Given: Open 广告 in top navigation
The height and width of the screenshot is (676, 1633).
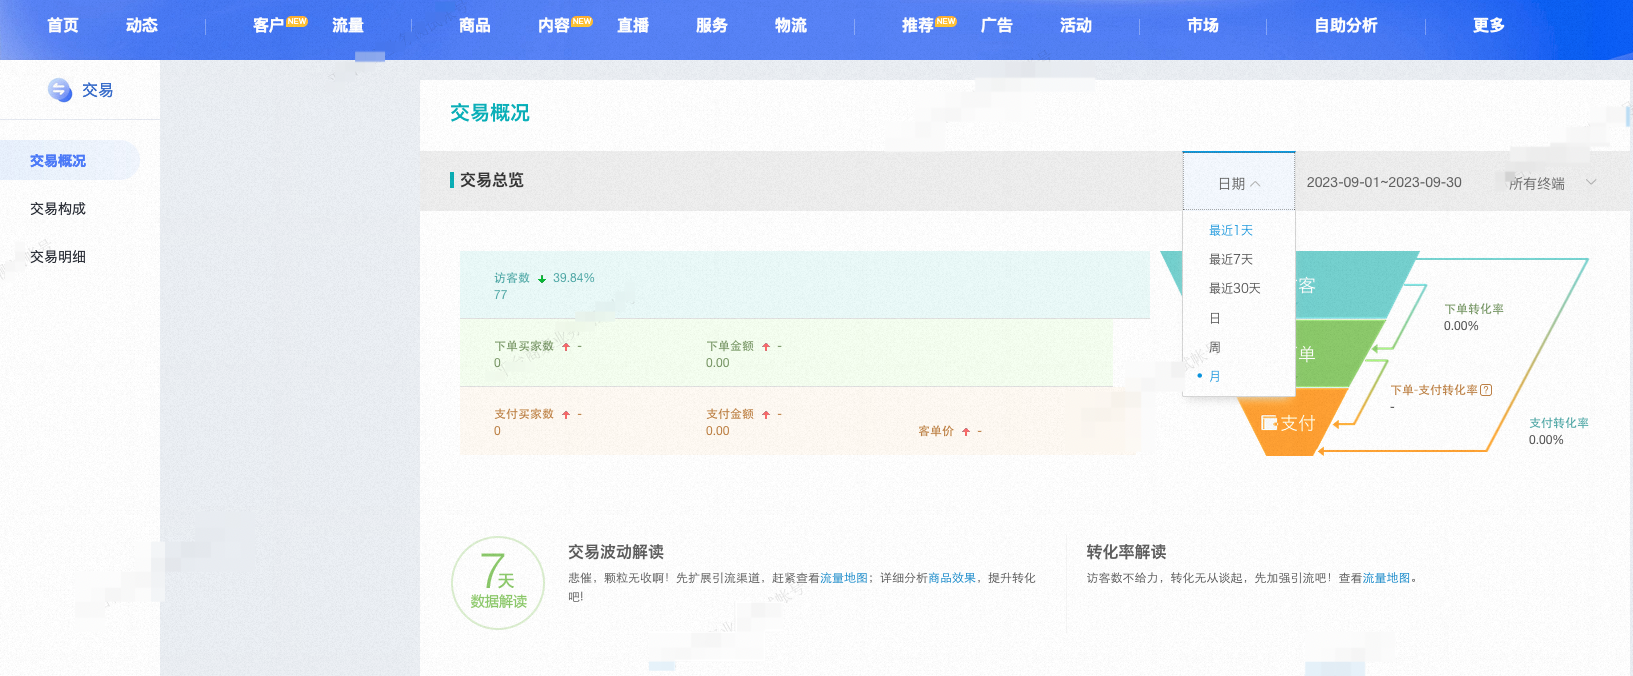Looking at the screenshot, I should click(997, 25).
